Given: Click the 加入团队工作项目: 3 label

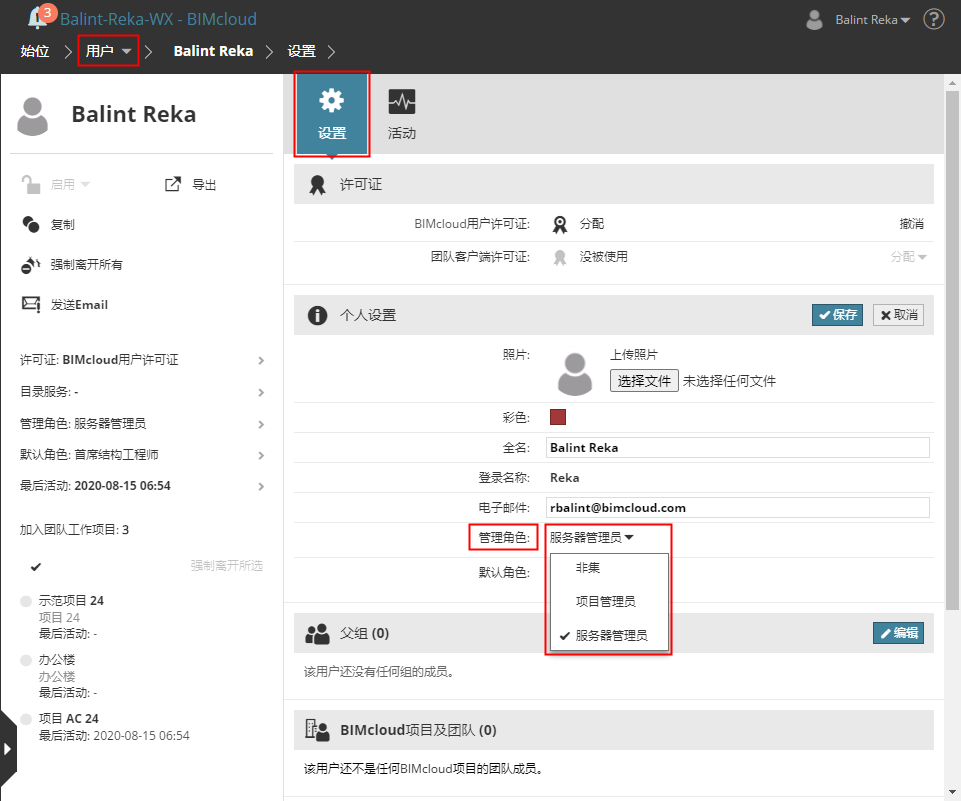Looking at the screenshot, I should pos(74,530).
